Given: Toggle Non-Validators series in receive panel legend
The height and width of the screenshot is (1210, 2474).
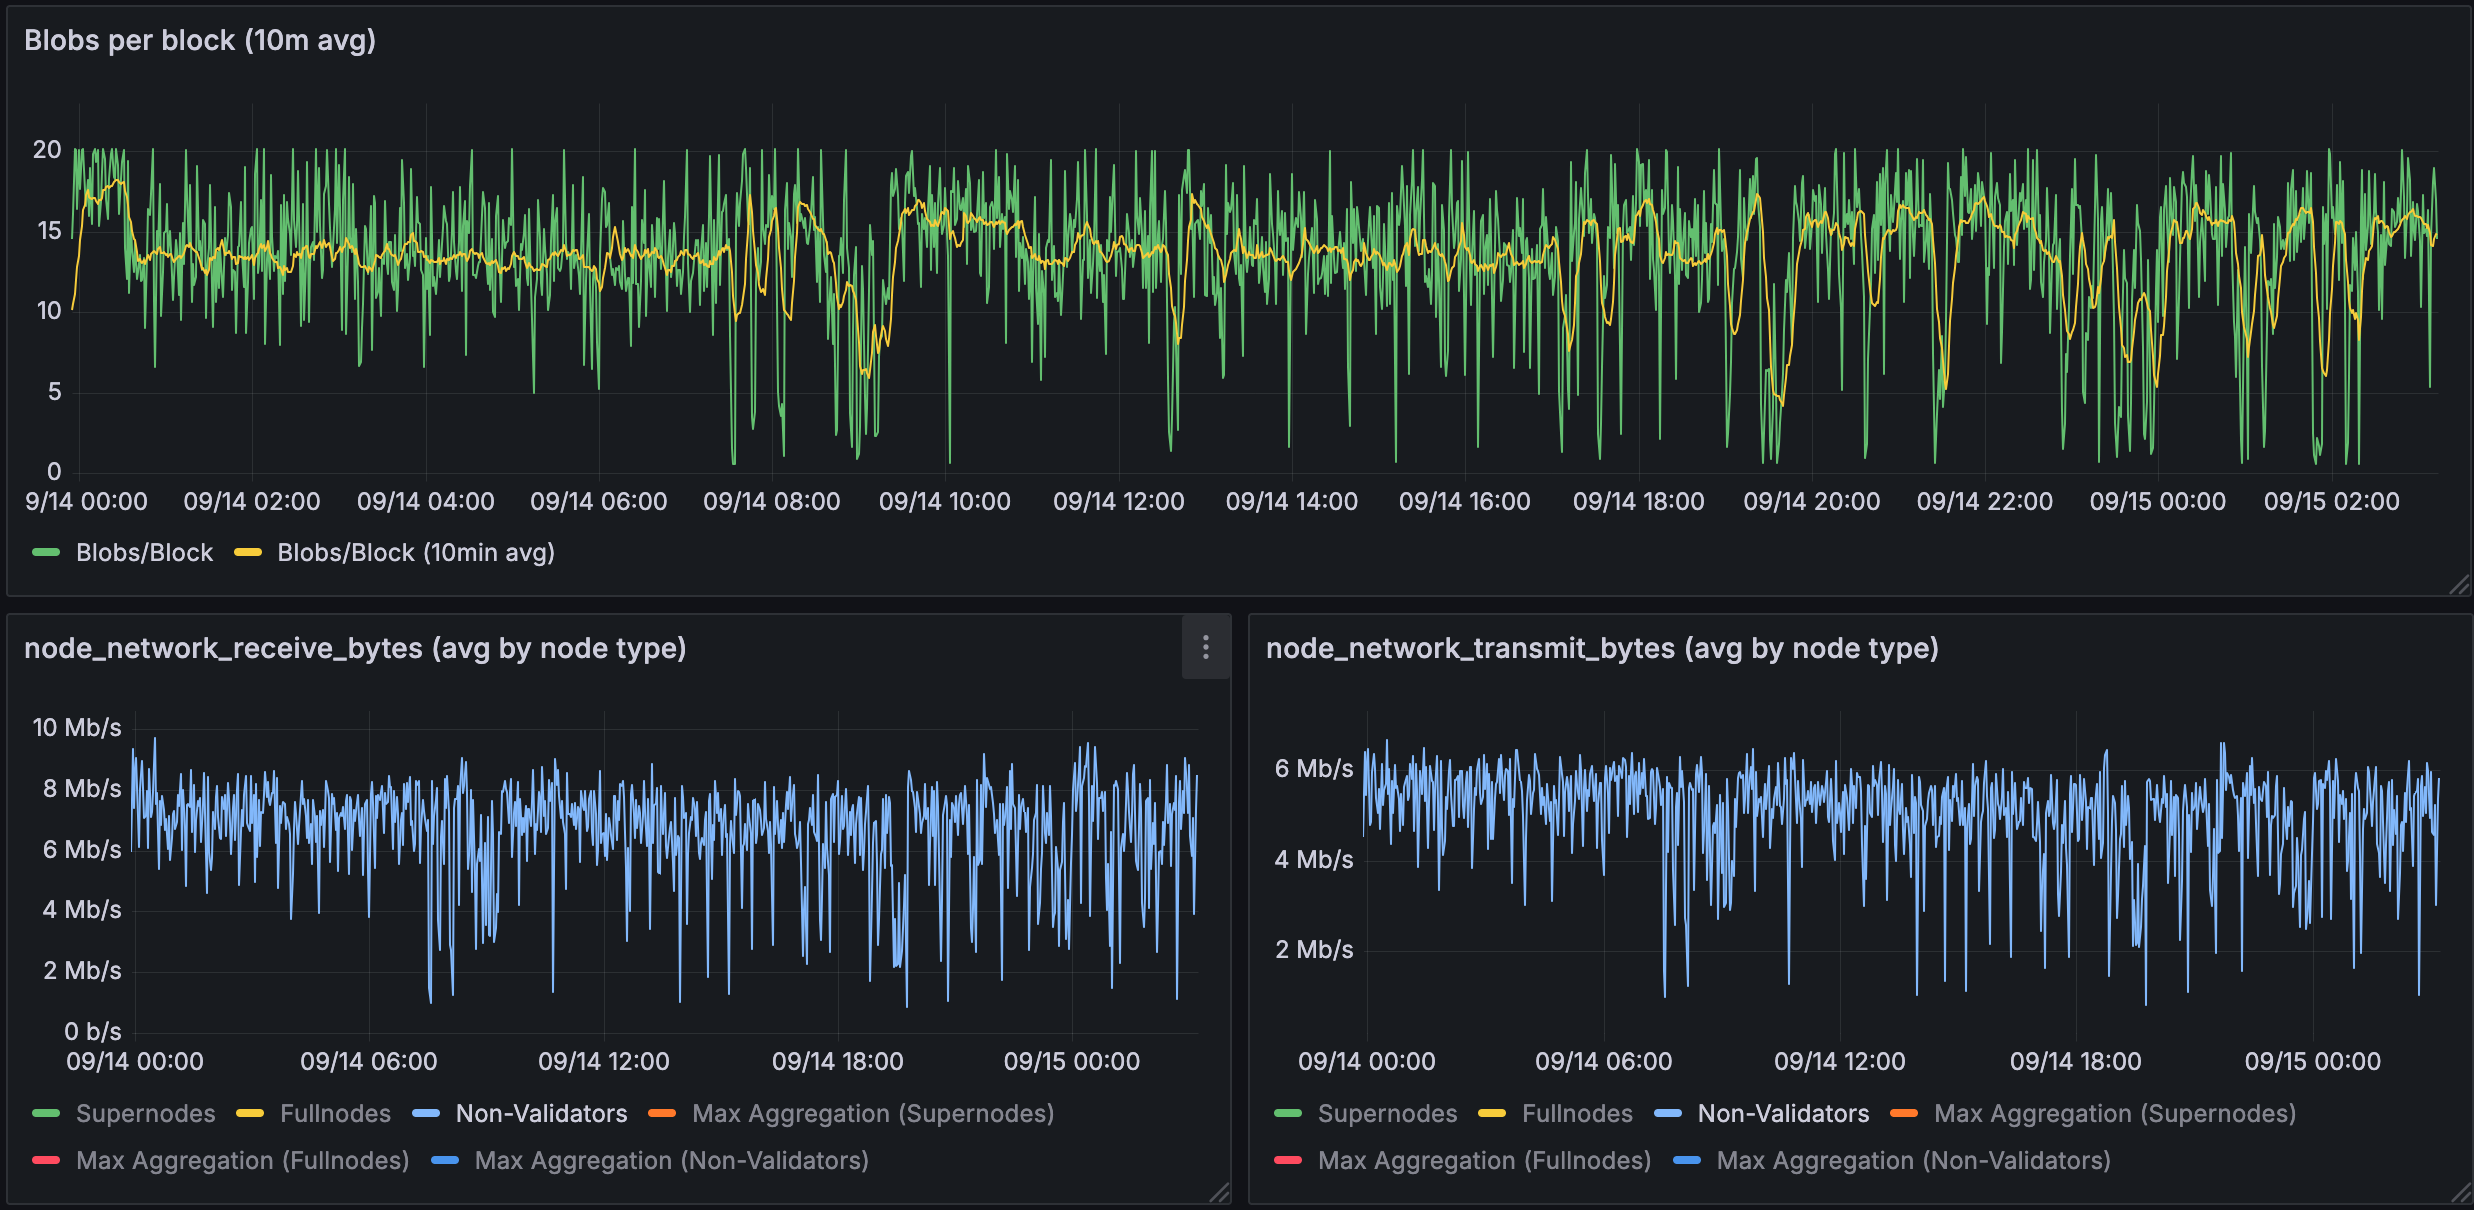Looking at the screenshot, I should point(541,1113).
